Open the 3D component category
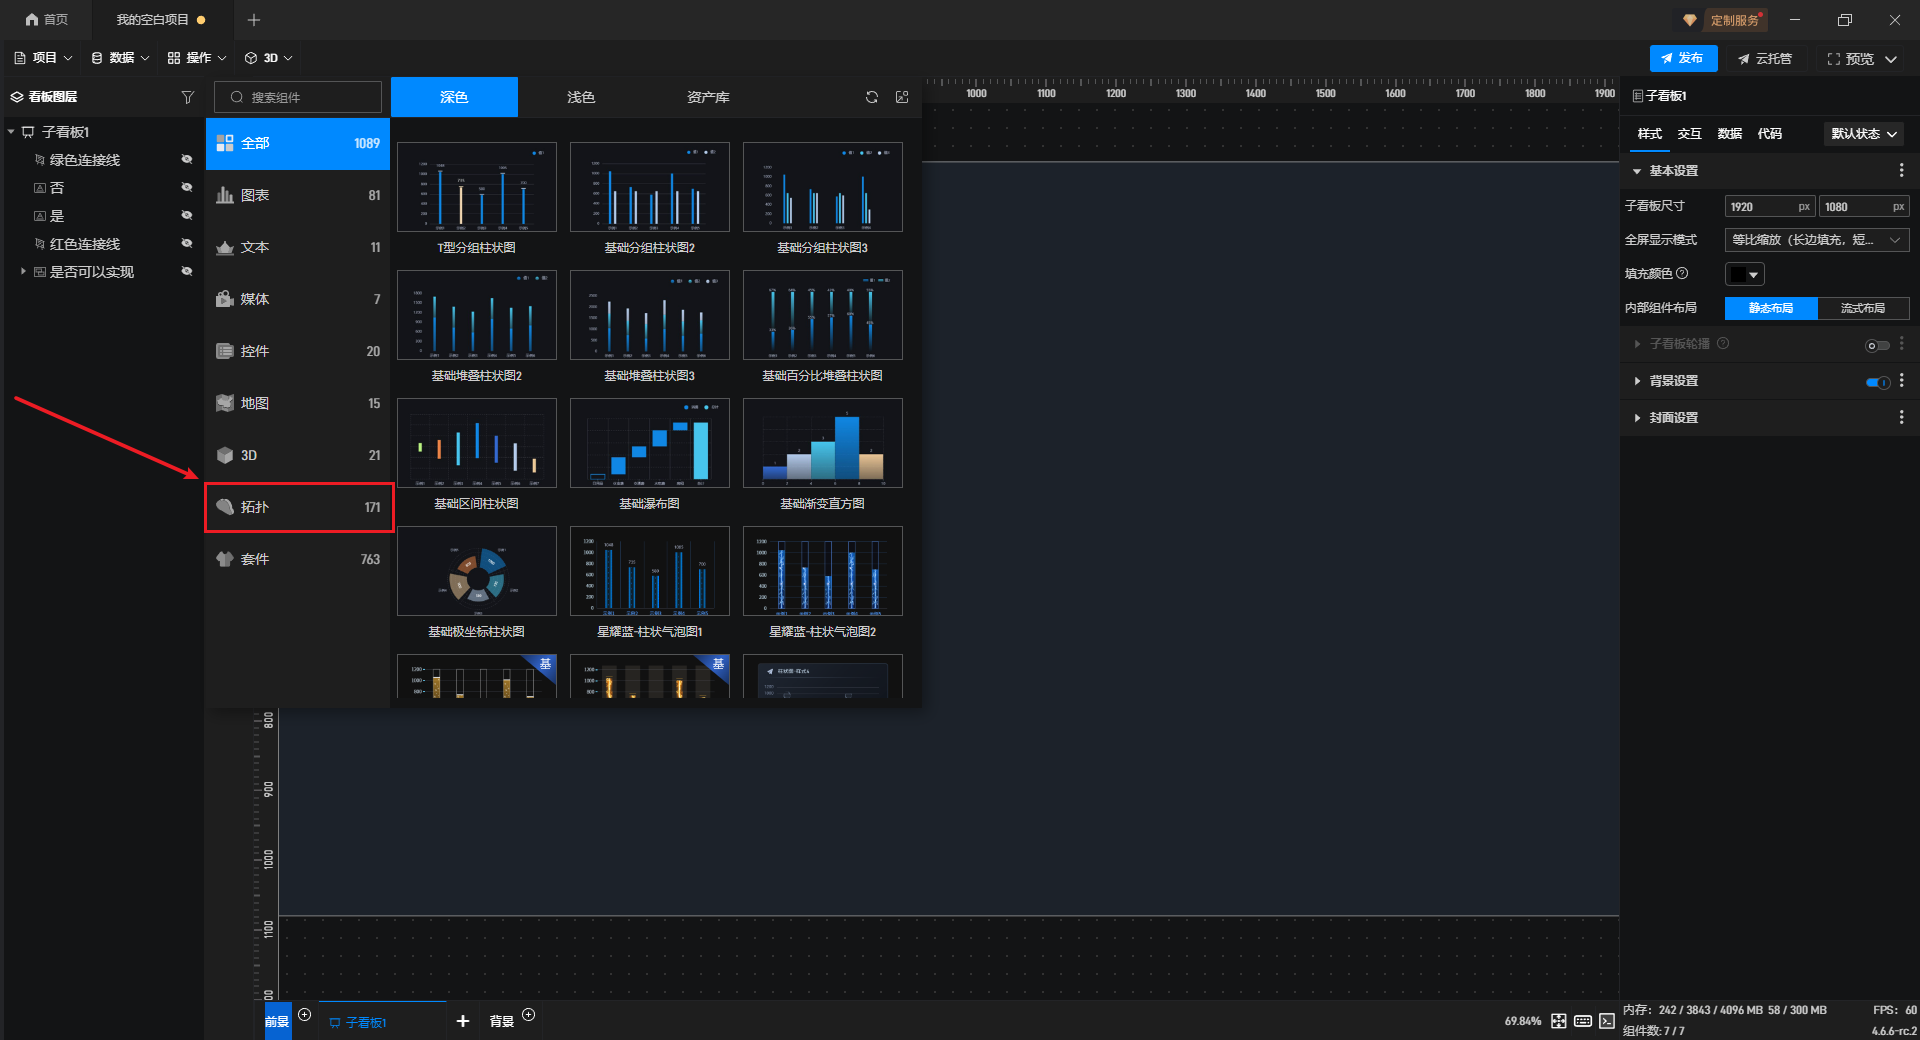The height and width of the screenshot is (1040, 1920). [298, 455]
